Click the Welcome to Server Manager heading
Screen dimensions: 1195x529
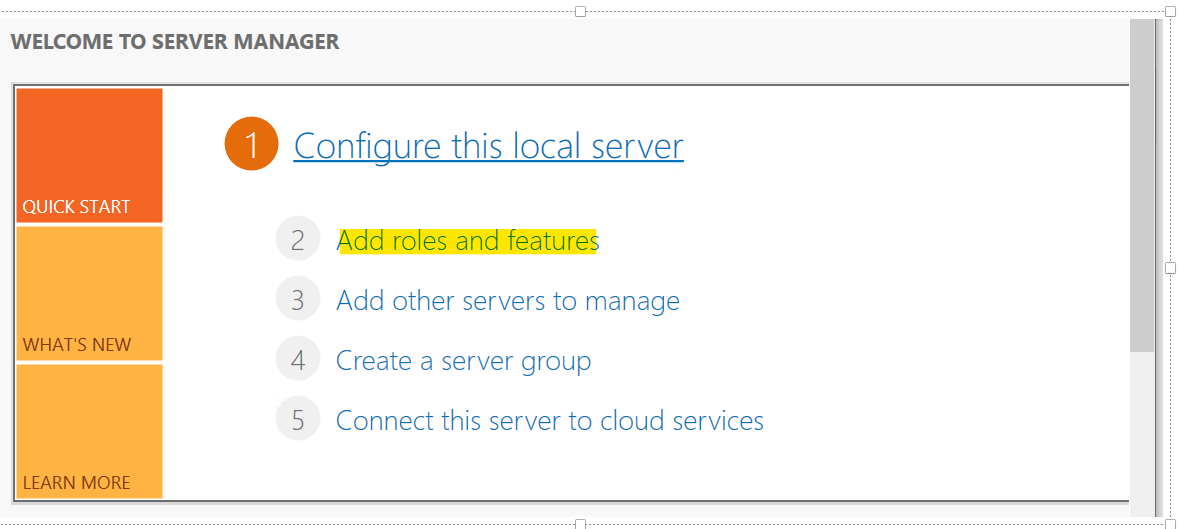tap(175, 41)
